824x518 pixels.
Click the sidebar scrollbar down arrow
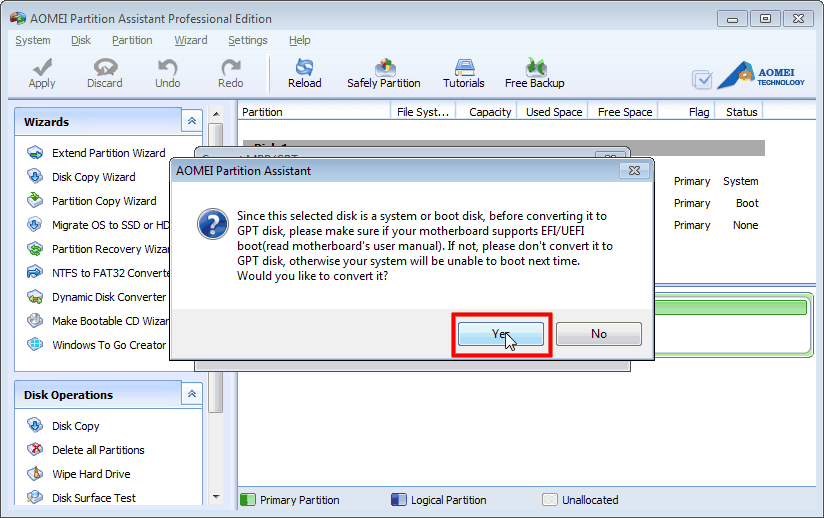(x=216, y=497)
